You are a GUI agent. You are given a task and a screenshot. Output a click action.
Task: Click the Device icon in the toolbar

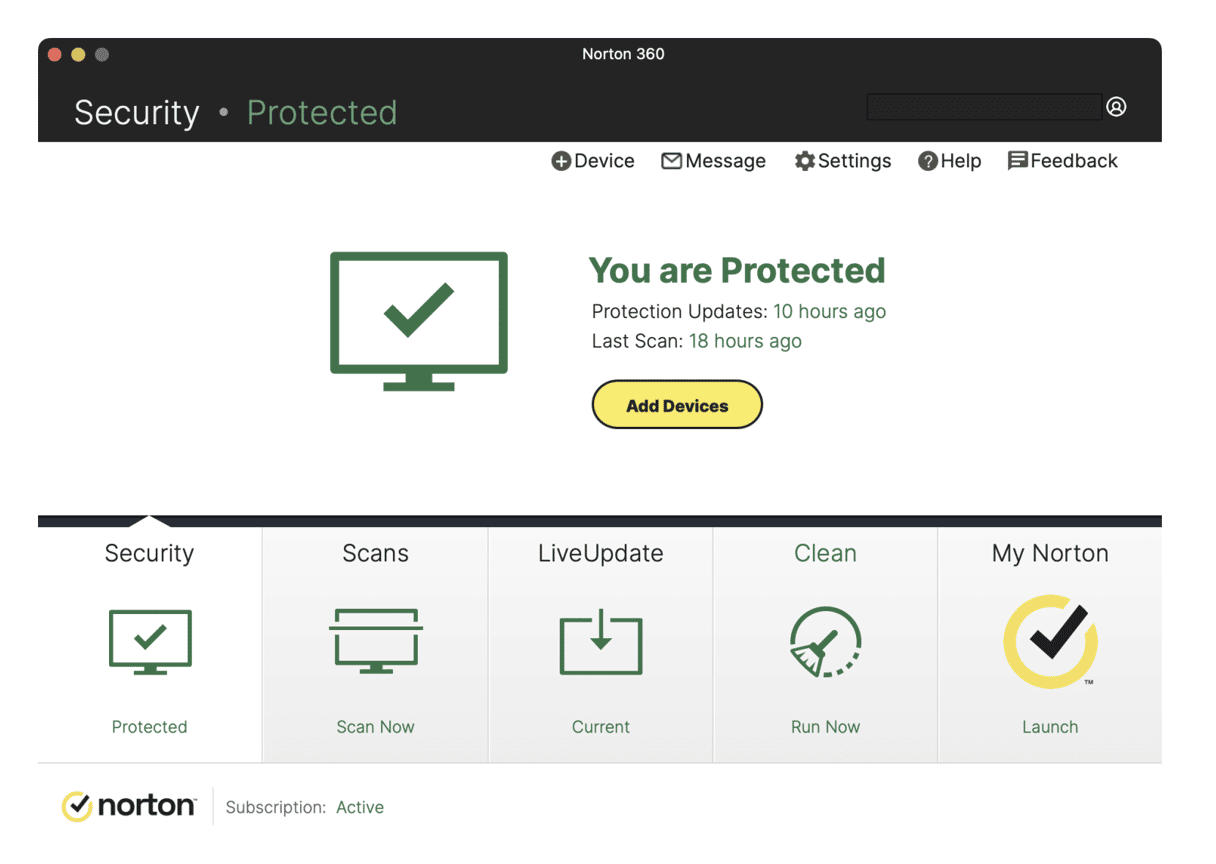[562, 160]
